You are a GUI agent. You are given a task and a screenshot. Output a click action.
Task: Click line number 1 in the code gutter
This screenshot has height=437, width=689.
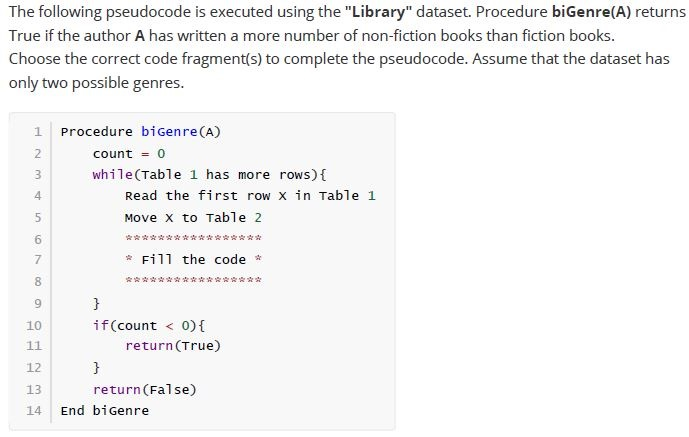[38, 132]
